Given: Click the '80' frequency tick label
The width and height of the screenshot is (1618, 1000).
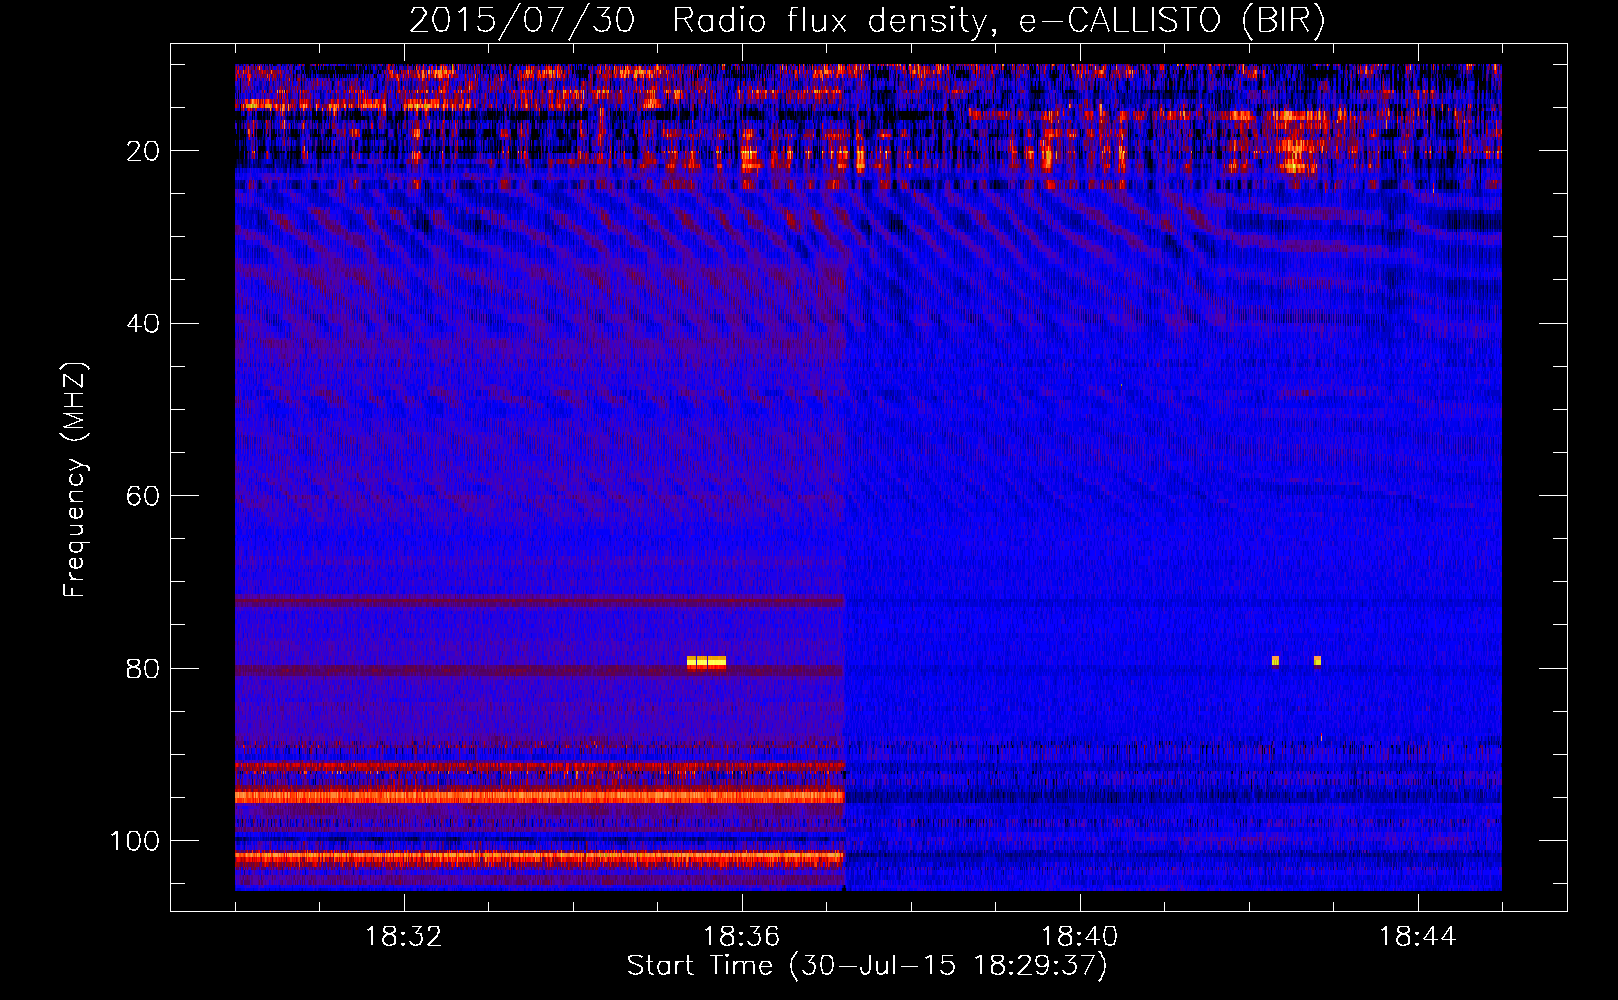Looking at the screenshot, I should pyautogui.click(x=144, y=669).
